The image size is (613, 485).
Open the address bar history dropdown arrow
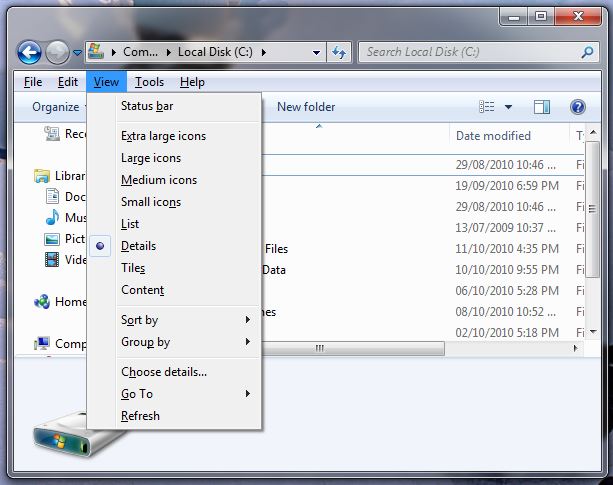(316, 52)
